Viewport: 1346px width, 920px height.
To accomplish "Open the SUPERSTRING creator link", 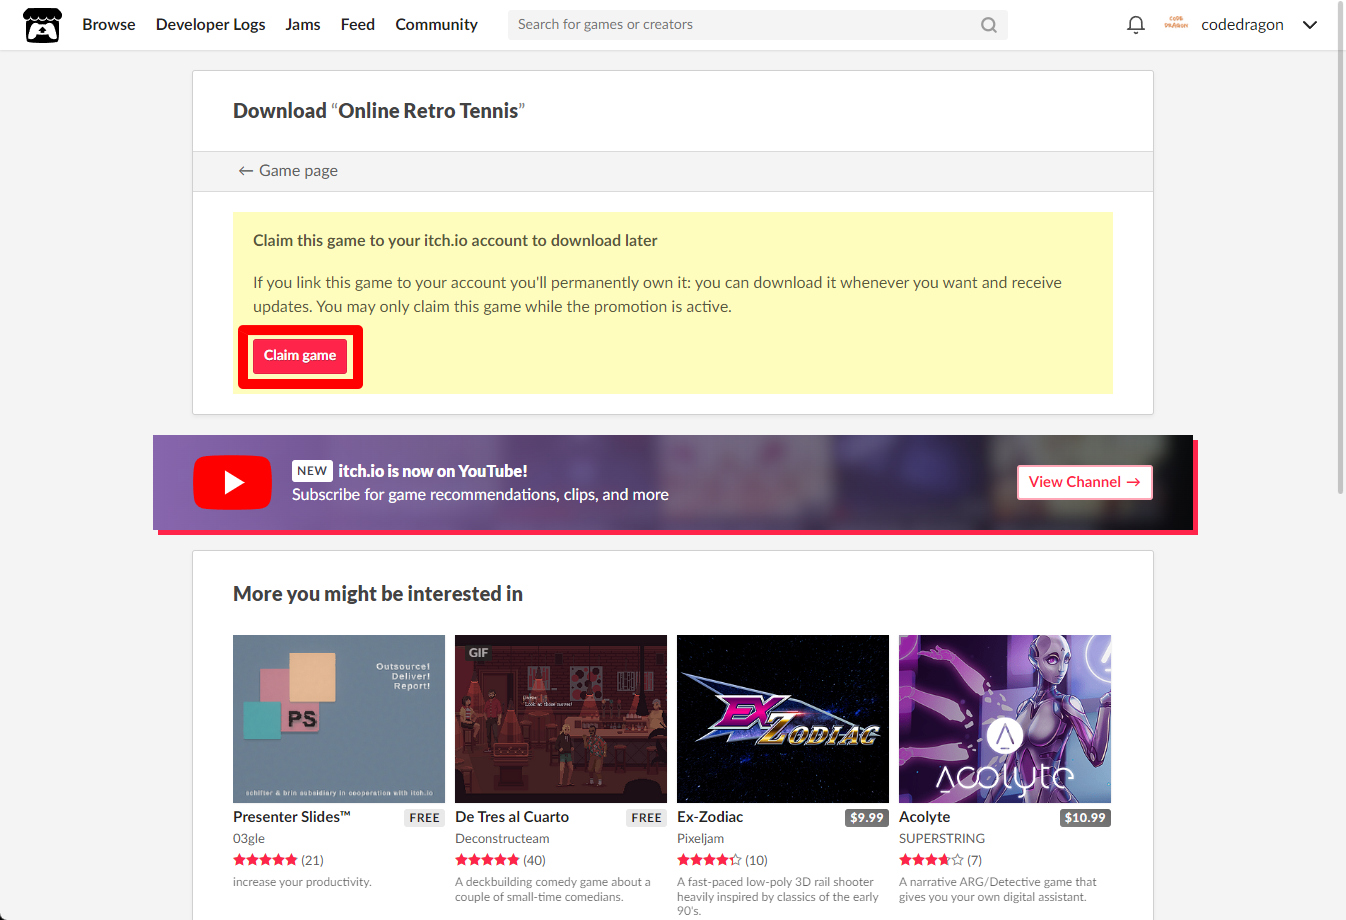I will point(942,839).
